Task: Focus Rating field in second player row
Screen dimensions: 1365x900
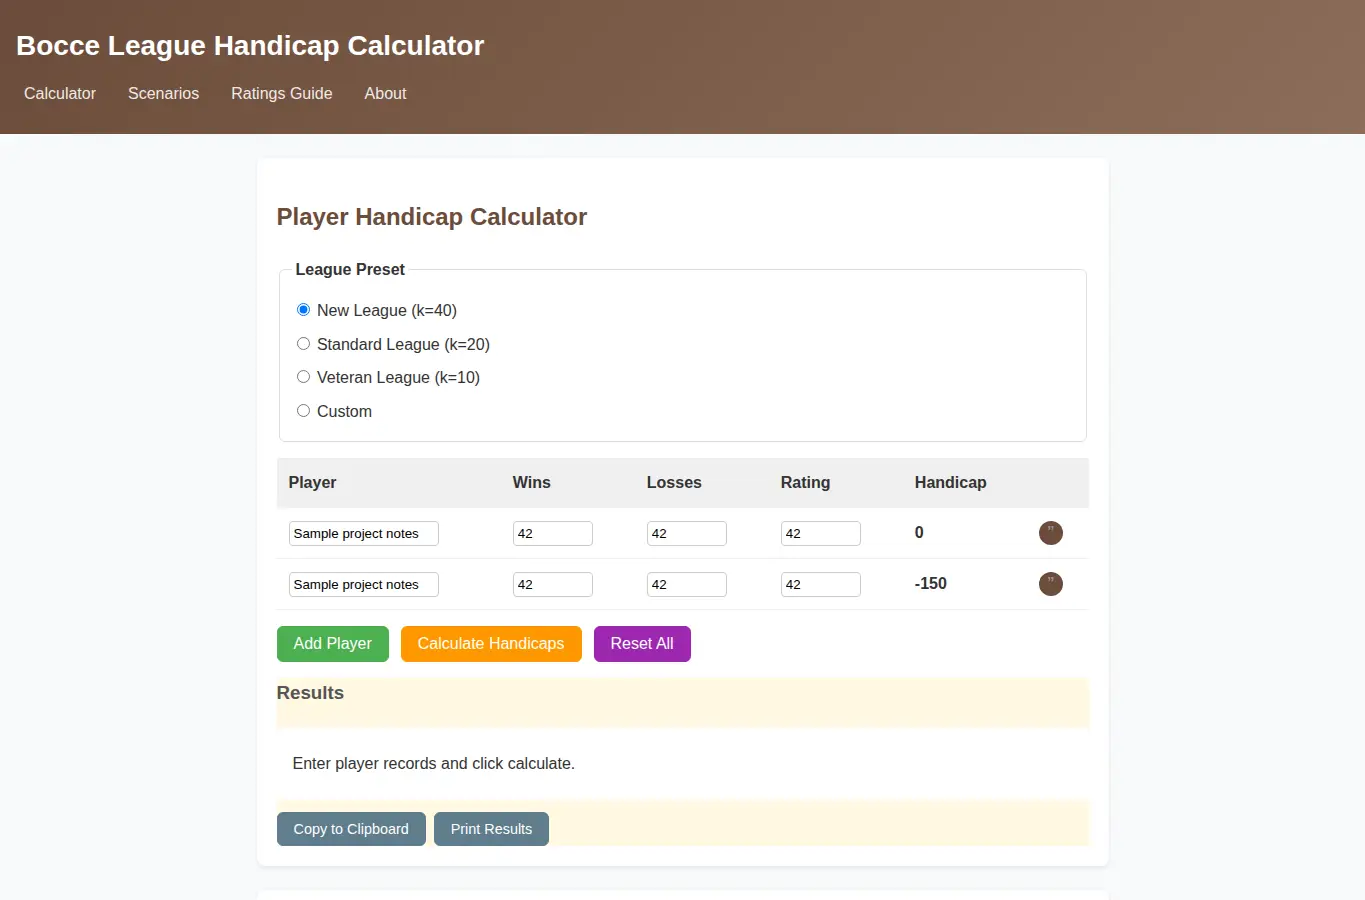Action: pyautogui.click(x=821, y=585)
